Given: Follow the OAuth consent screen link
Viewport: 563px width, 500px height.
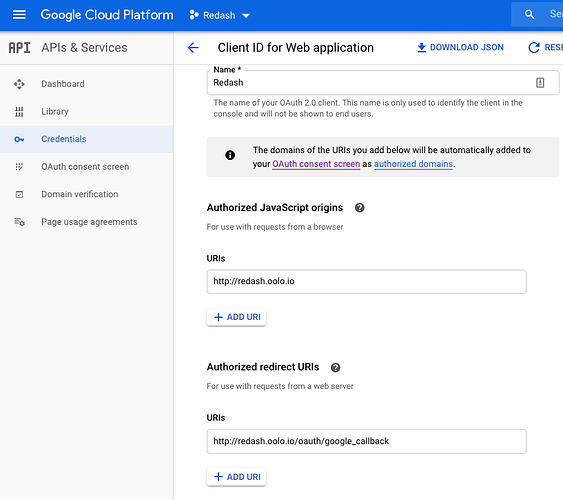Looking at the screenshot, I should tap(316, 164).
